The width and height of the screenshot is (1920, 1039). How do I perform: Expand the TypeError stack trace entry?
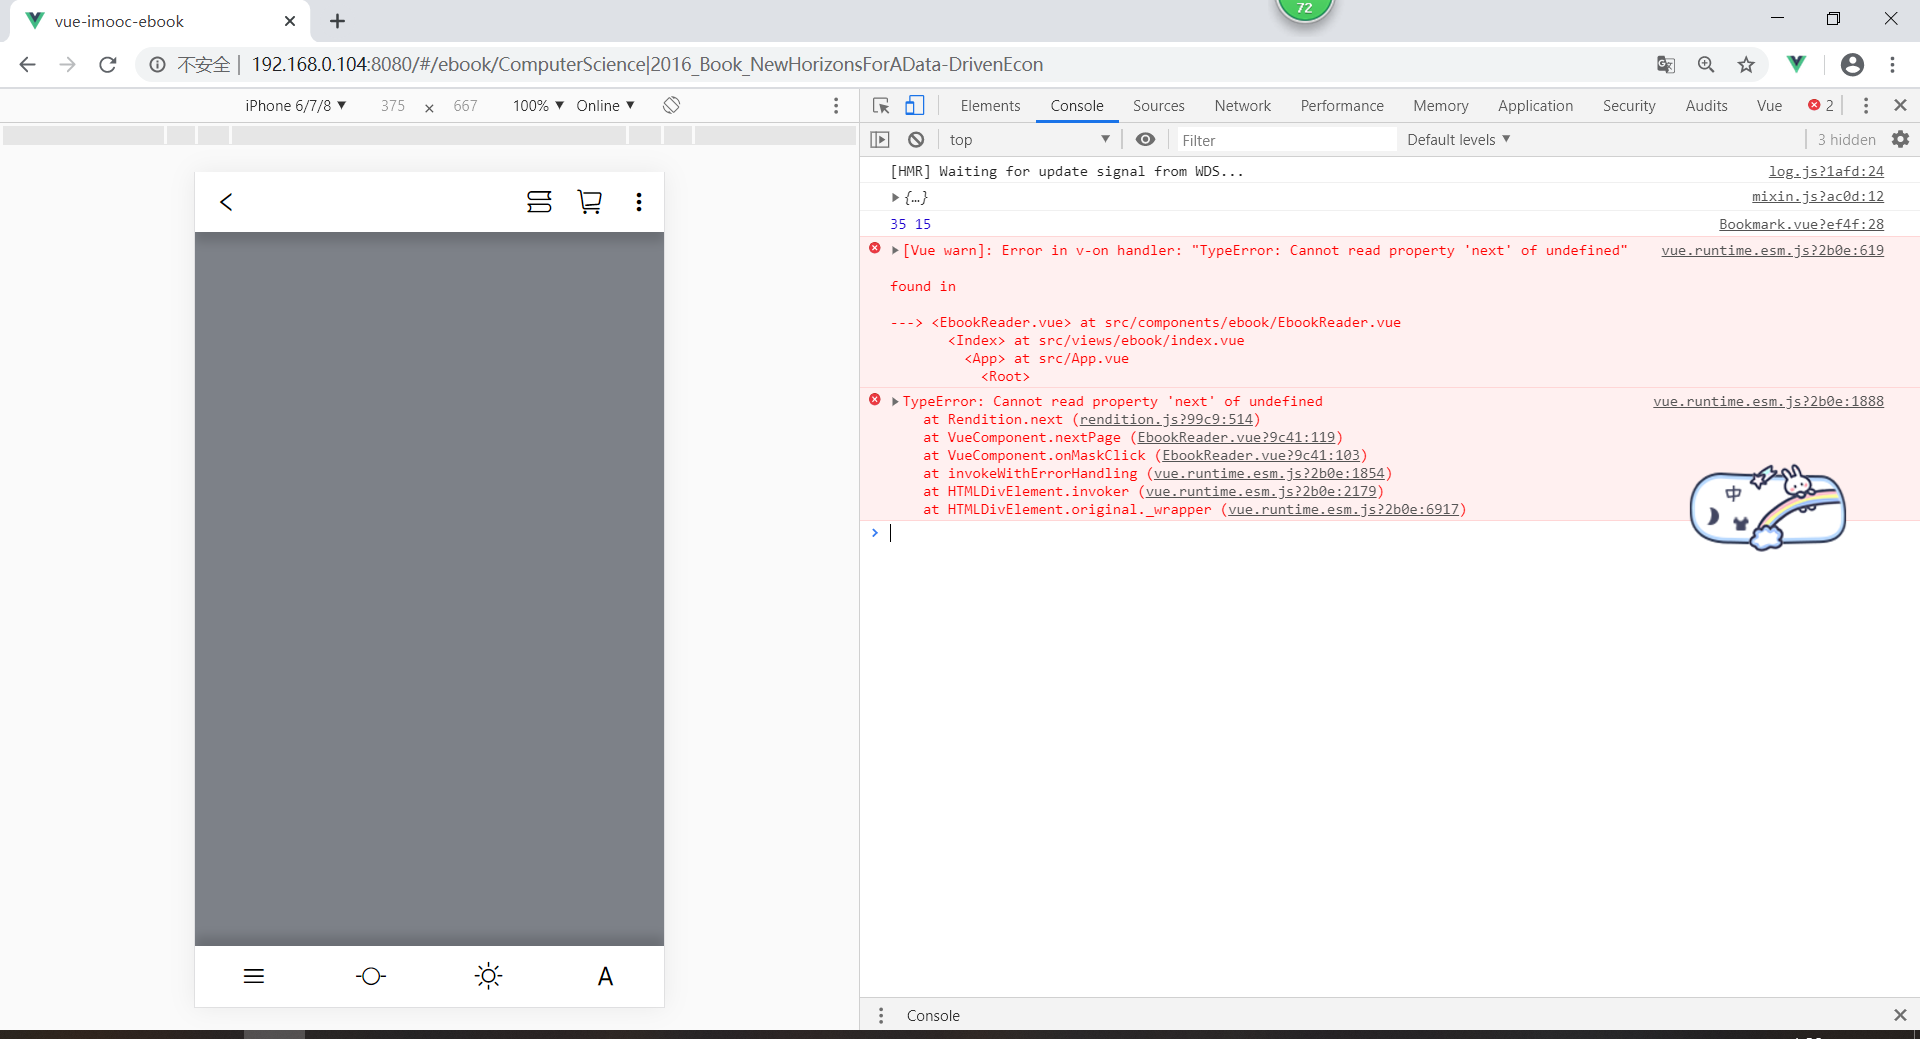click(895, 401)
